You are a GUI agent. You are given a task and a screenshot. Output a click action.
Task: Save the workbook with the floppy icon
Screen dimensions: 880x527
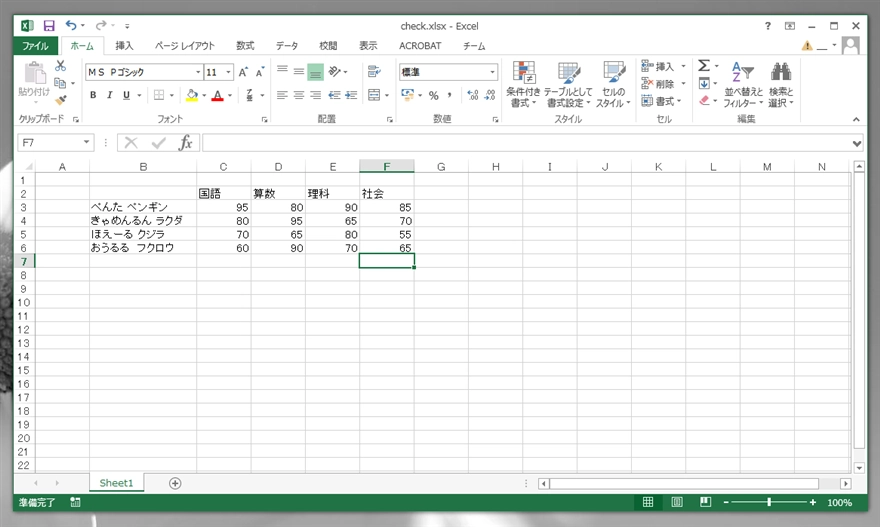tap(49, 26)
